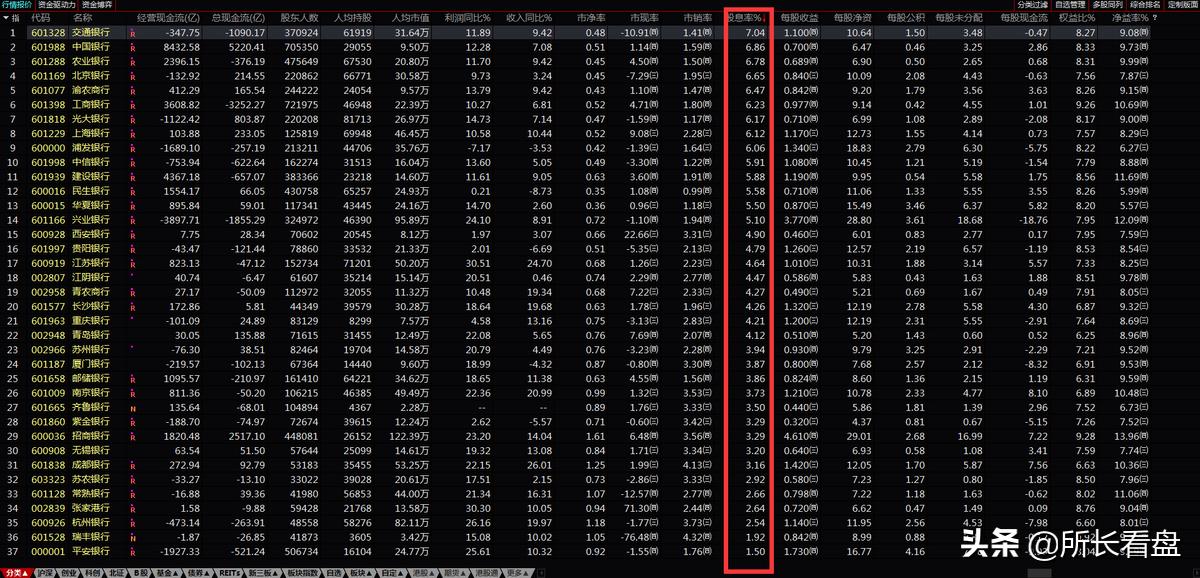Viewport: 1200px width, 578px height.
Task: Sort by the 代码 column header
Action: pos(41,18)
